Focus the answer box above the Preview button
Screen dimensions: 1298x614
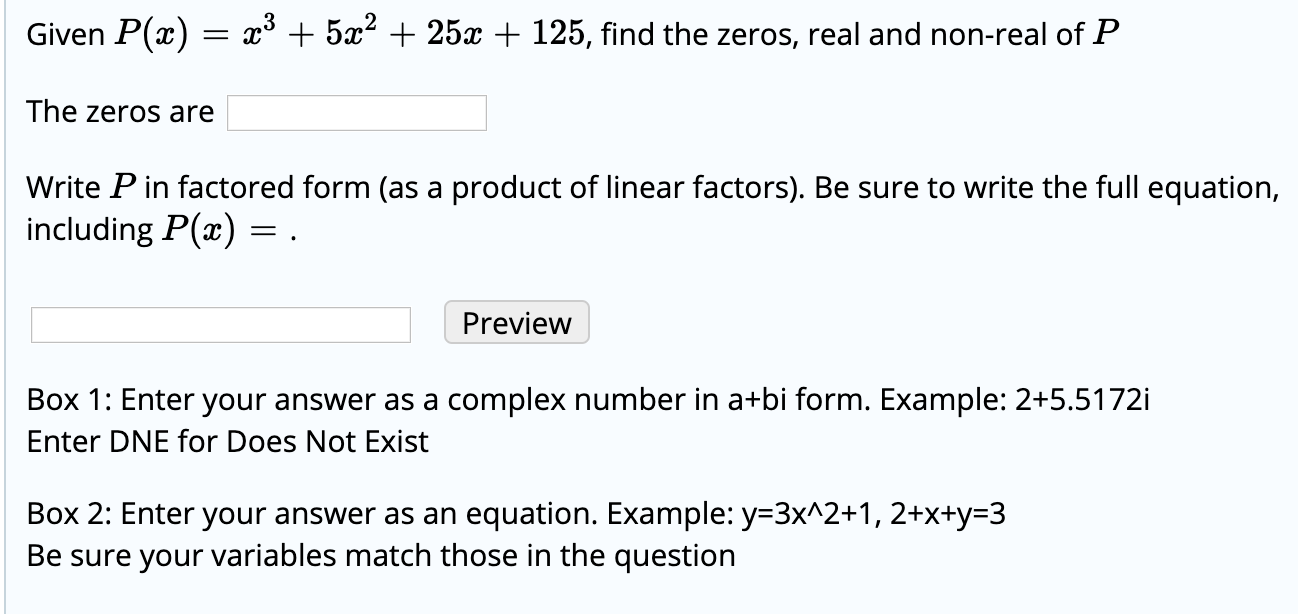point(220,324)
